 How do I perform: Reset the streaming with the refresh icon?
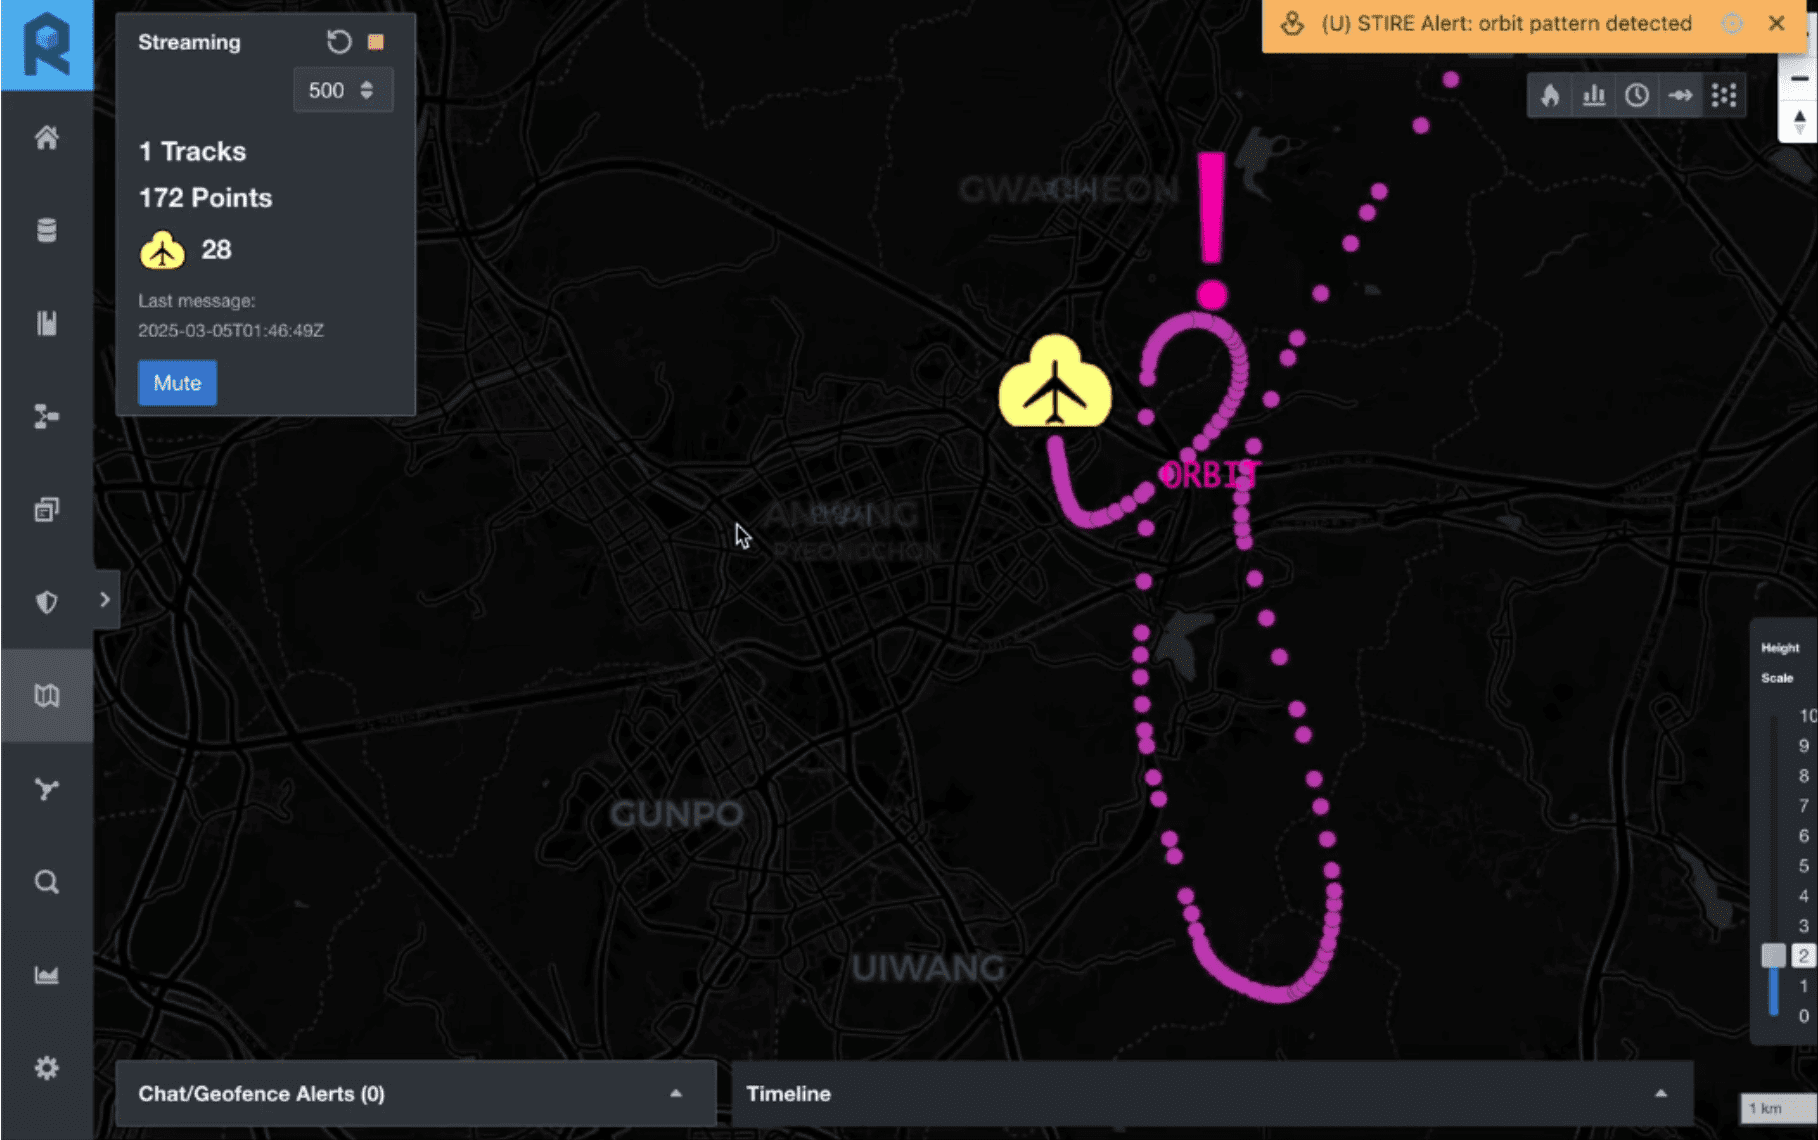coord(339,42)
